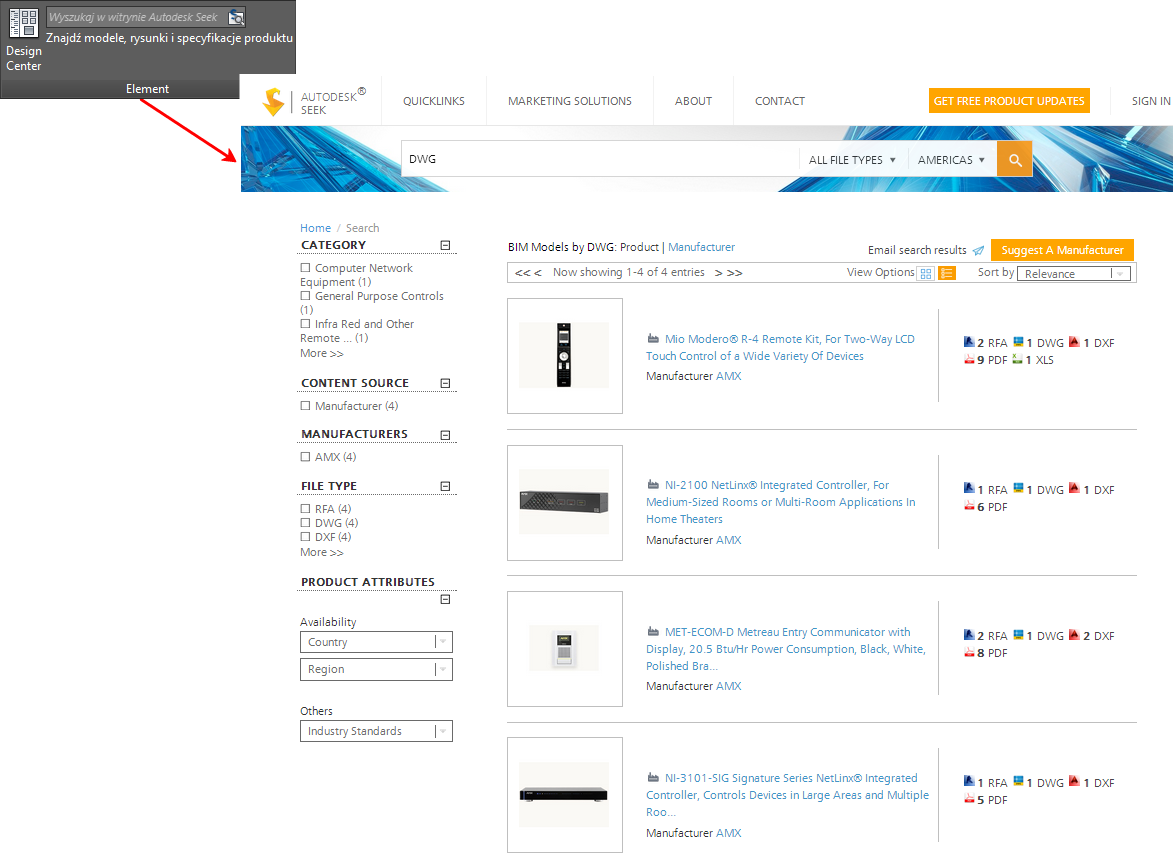
Task: Click the email search results paper plane icon
Action: (978, 251)
